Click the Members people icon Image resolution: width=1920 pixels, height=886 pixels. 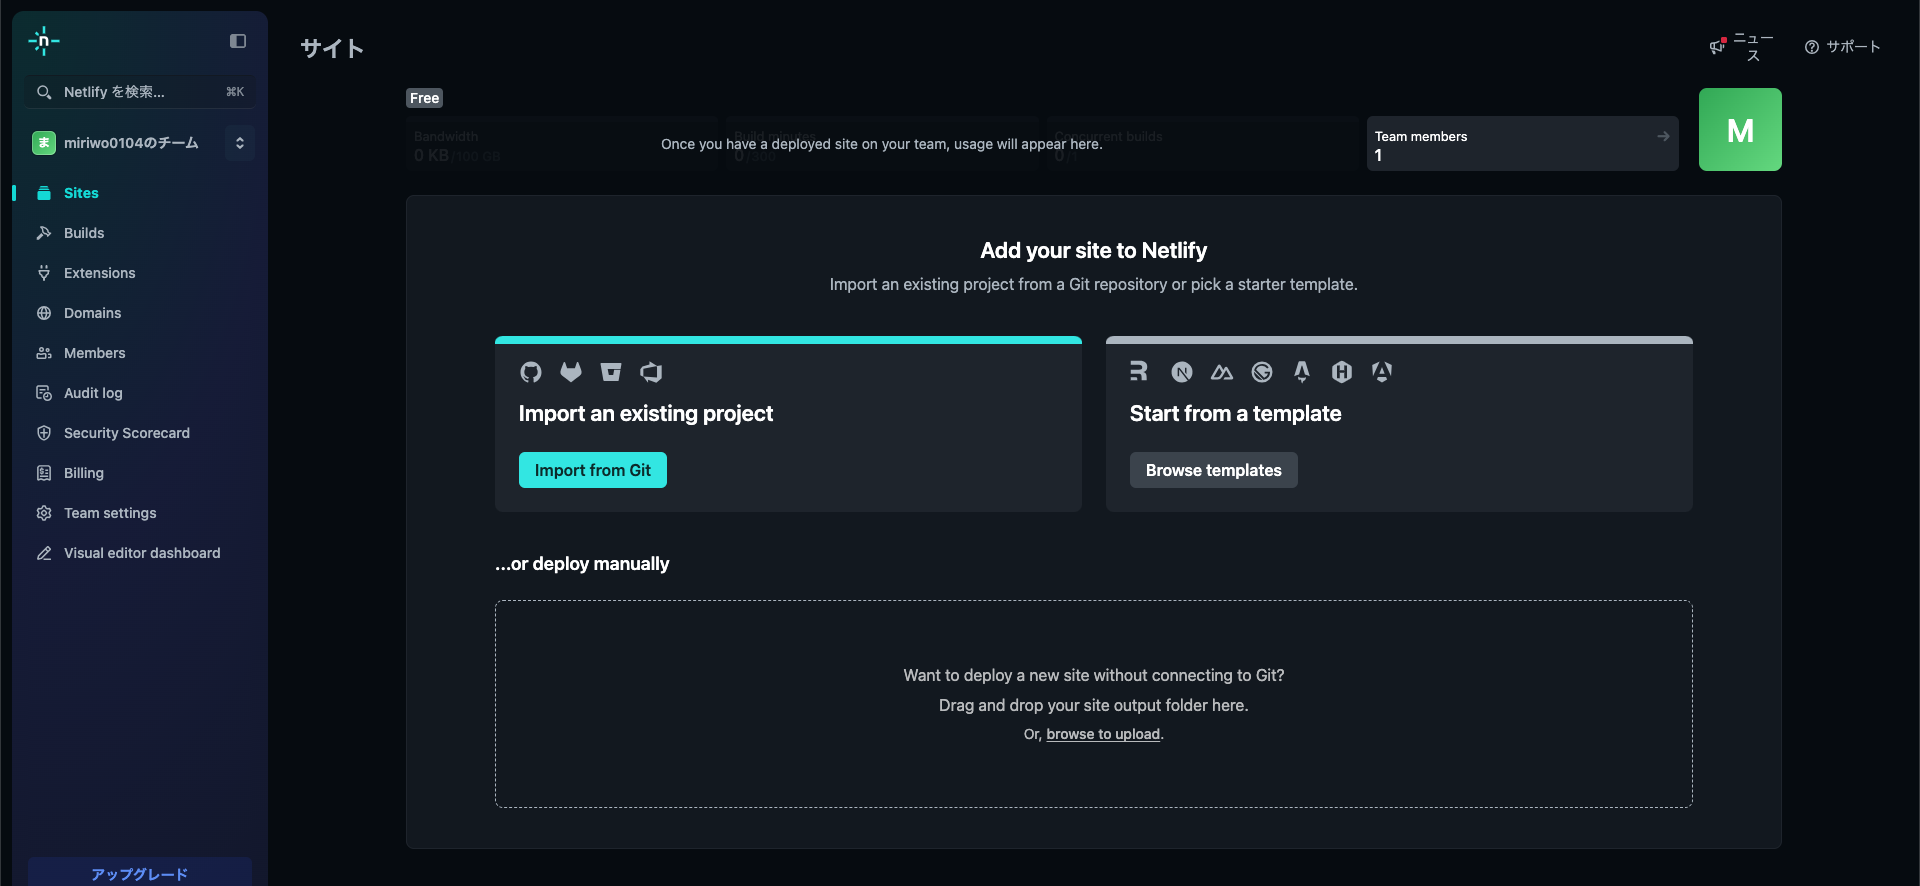(x=44, y=353)
